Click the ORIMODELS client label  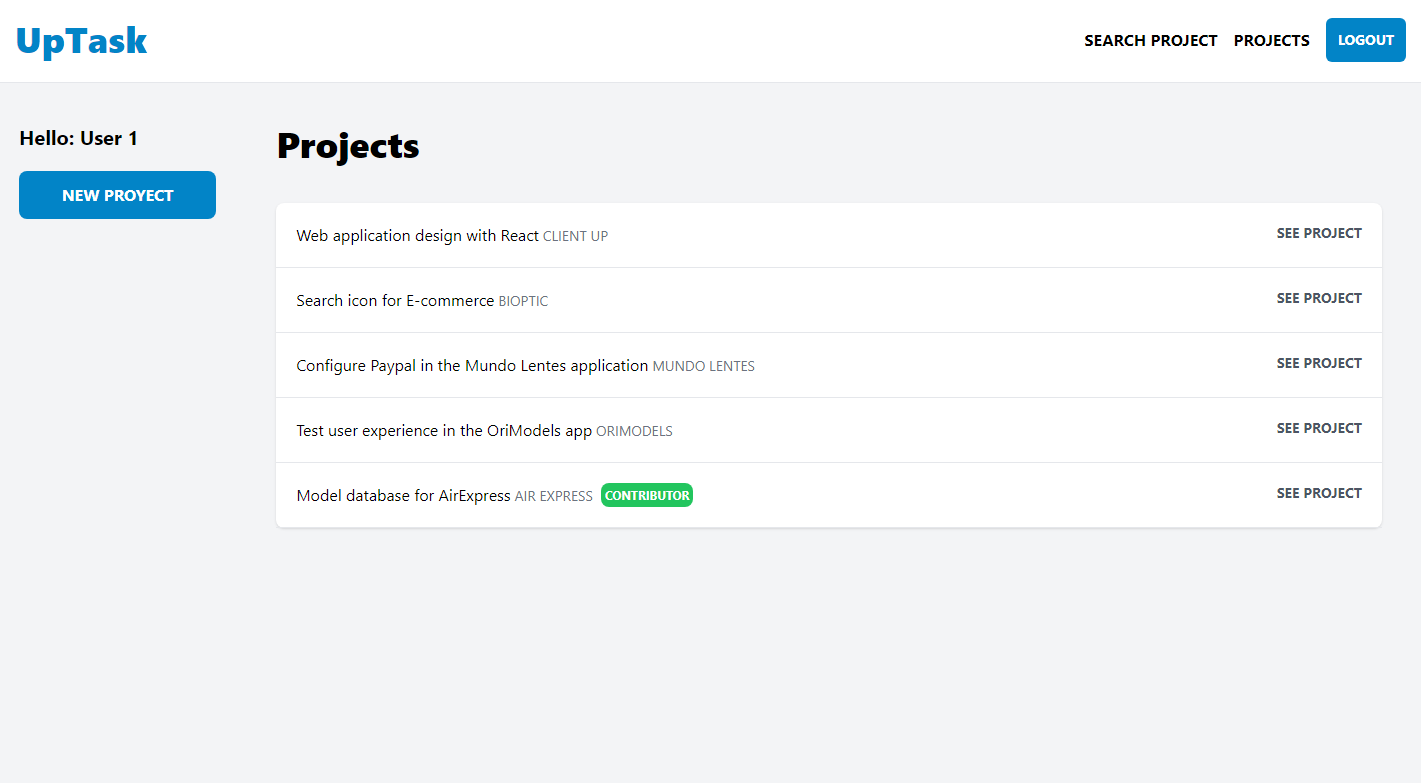coord(634,431)
